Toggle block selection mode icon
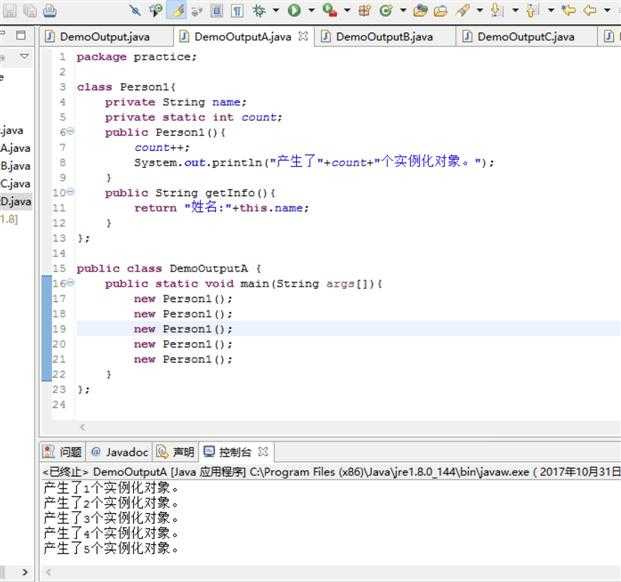 [217, 10]
